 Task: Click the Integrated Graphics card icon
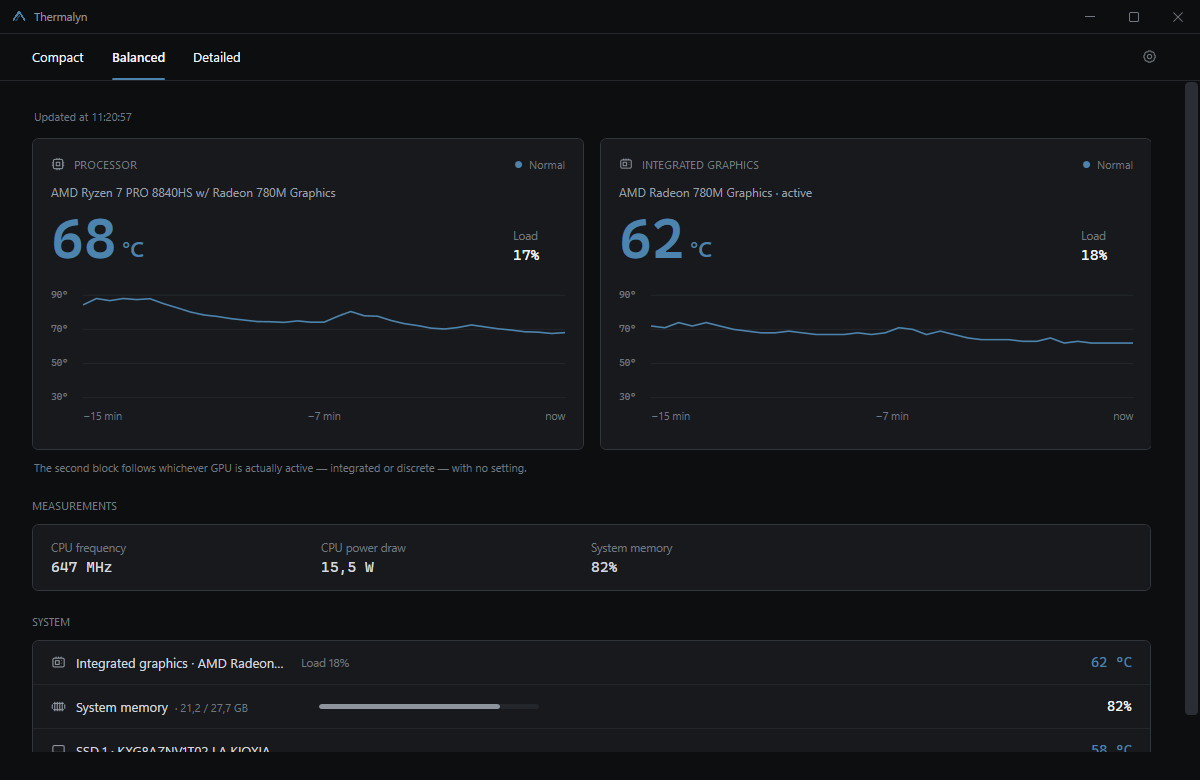[x=626, y=164]
